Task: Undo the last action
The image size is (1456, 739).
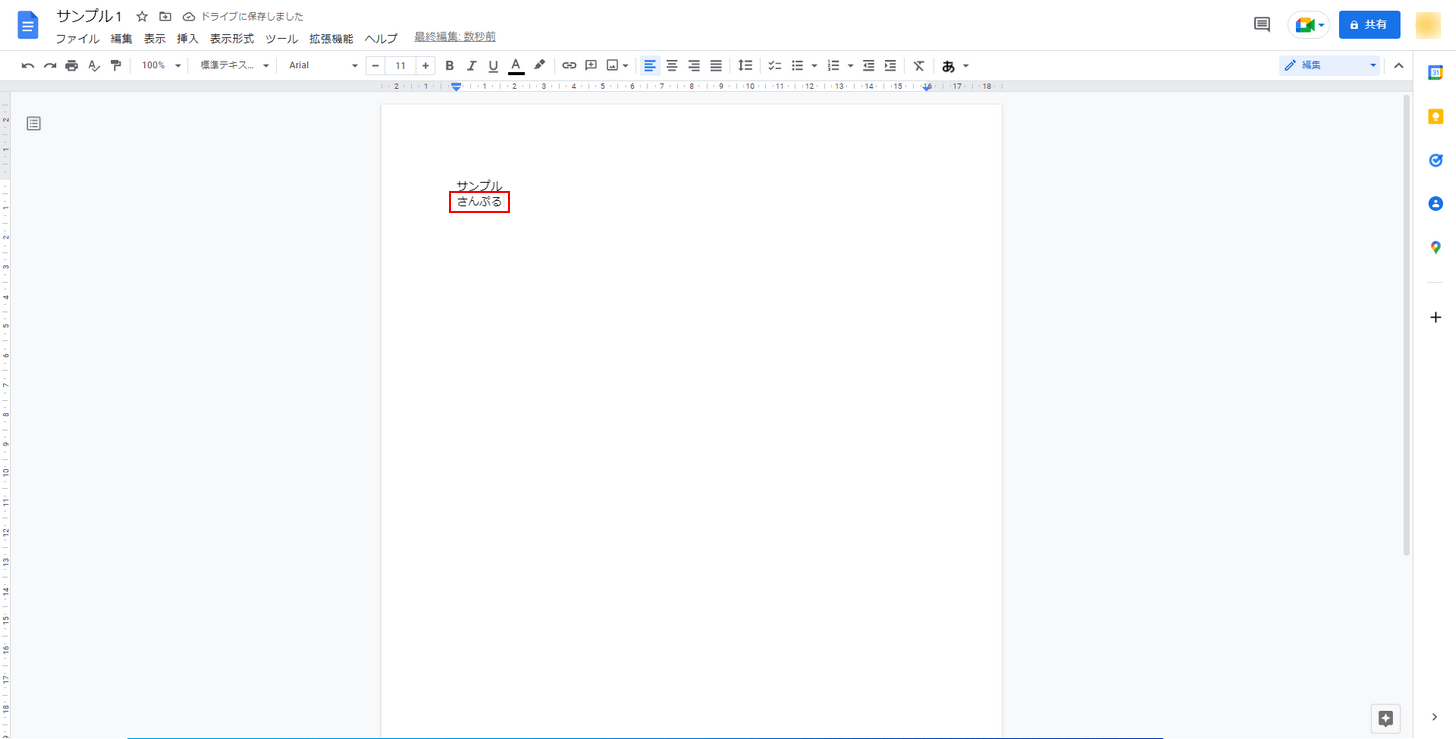Action: point(28,66)
